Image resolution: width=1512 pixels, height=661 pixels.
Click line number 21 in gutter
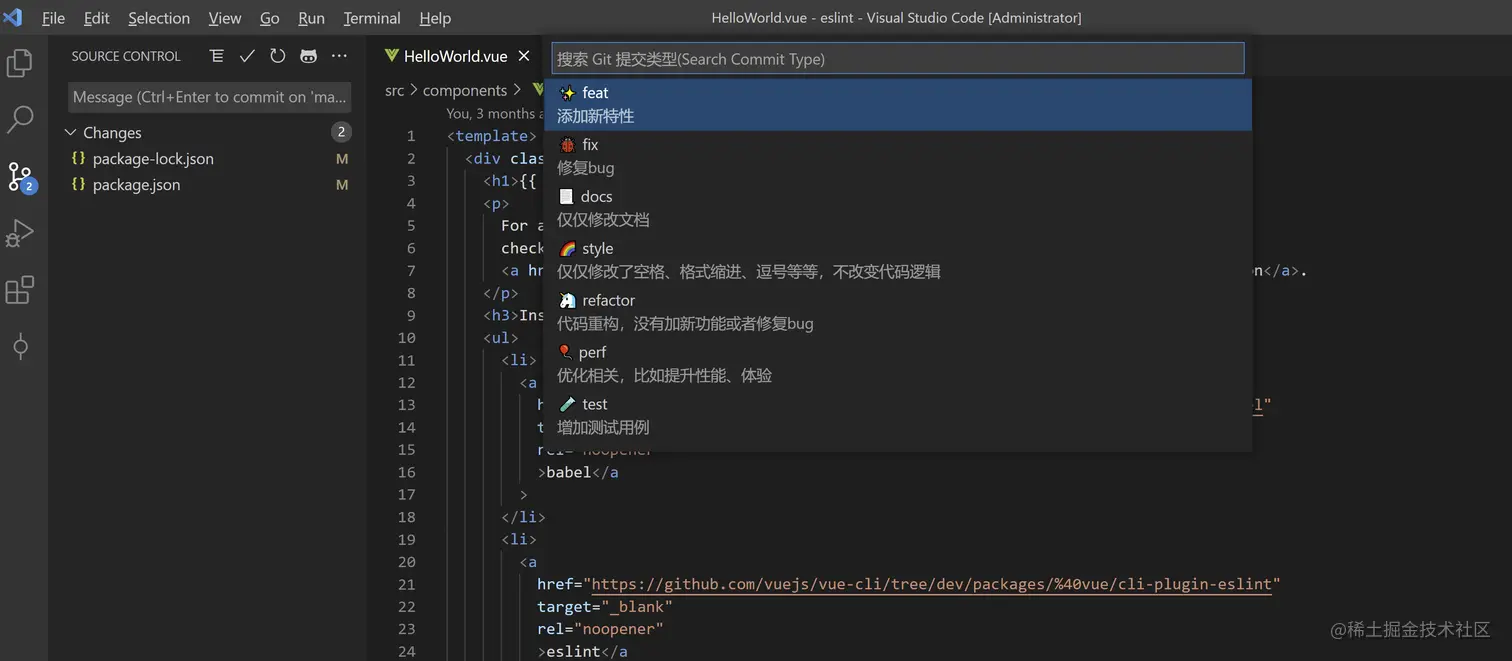click(406, 584)
